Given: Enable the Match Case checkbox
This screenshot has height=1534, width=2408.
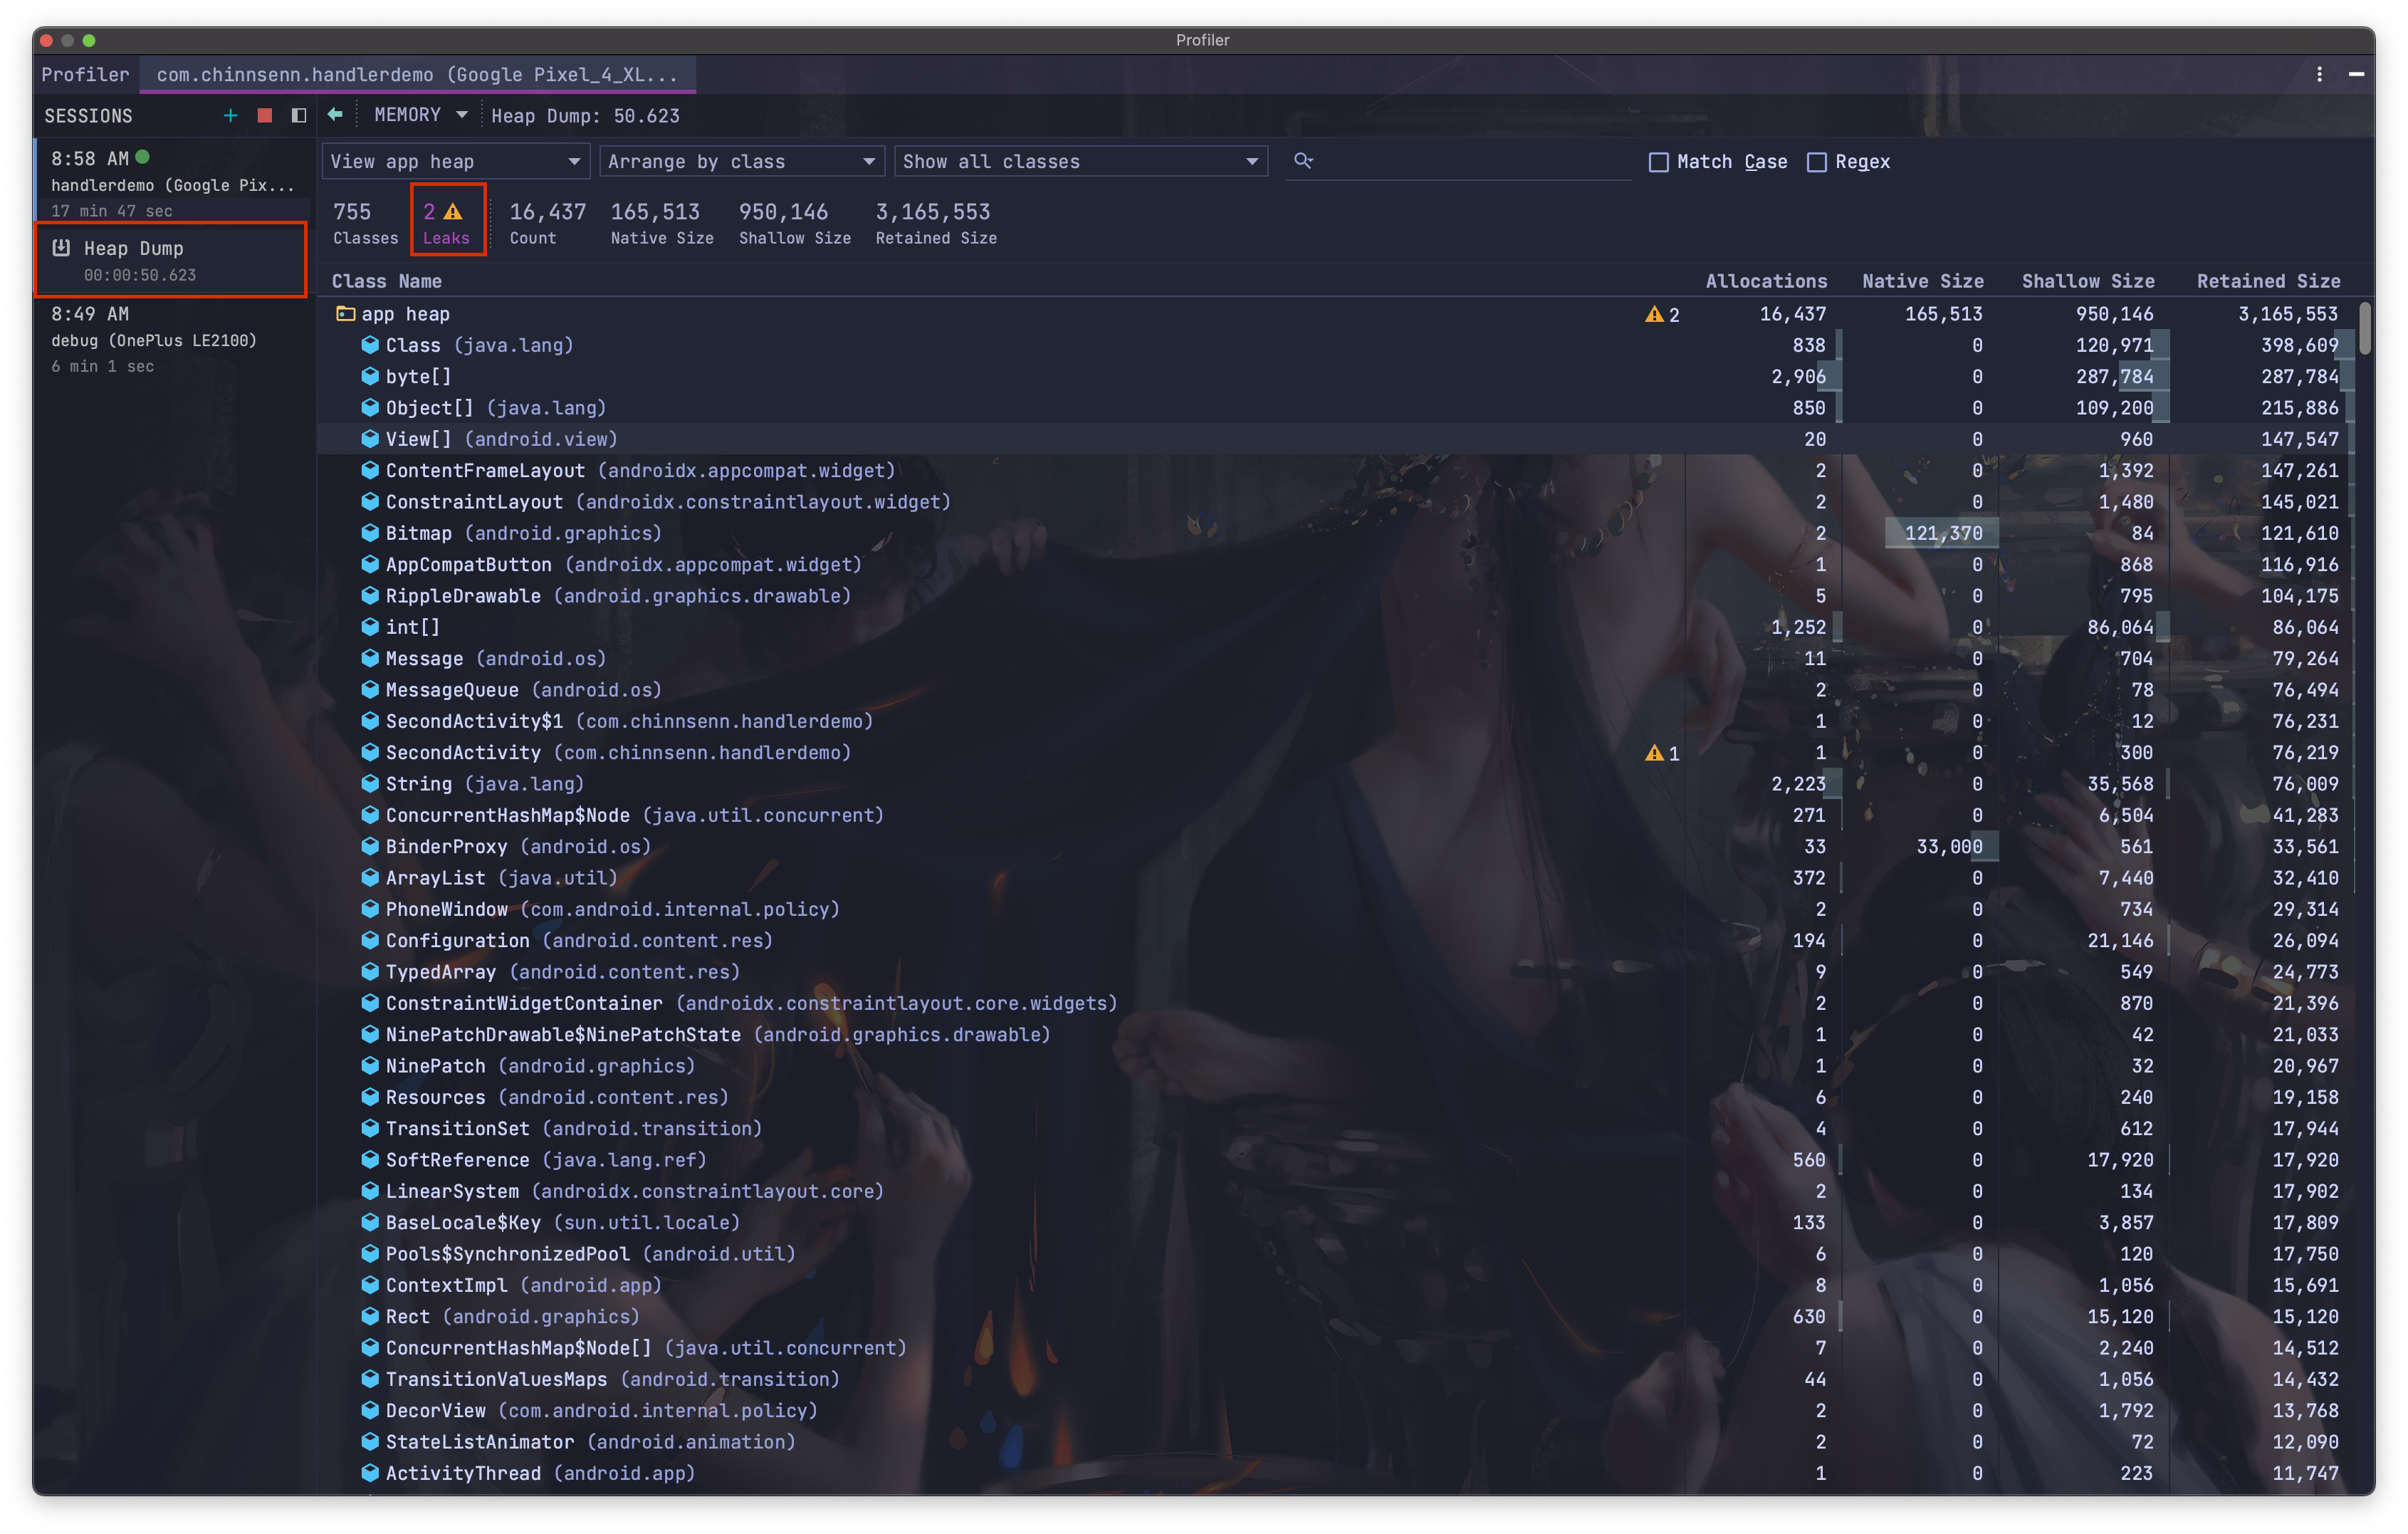Looking at the screenshot, I should pos(1659,162).
